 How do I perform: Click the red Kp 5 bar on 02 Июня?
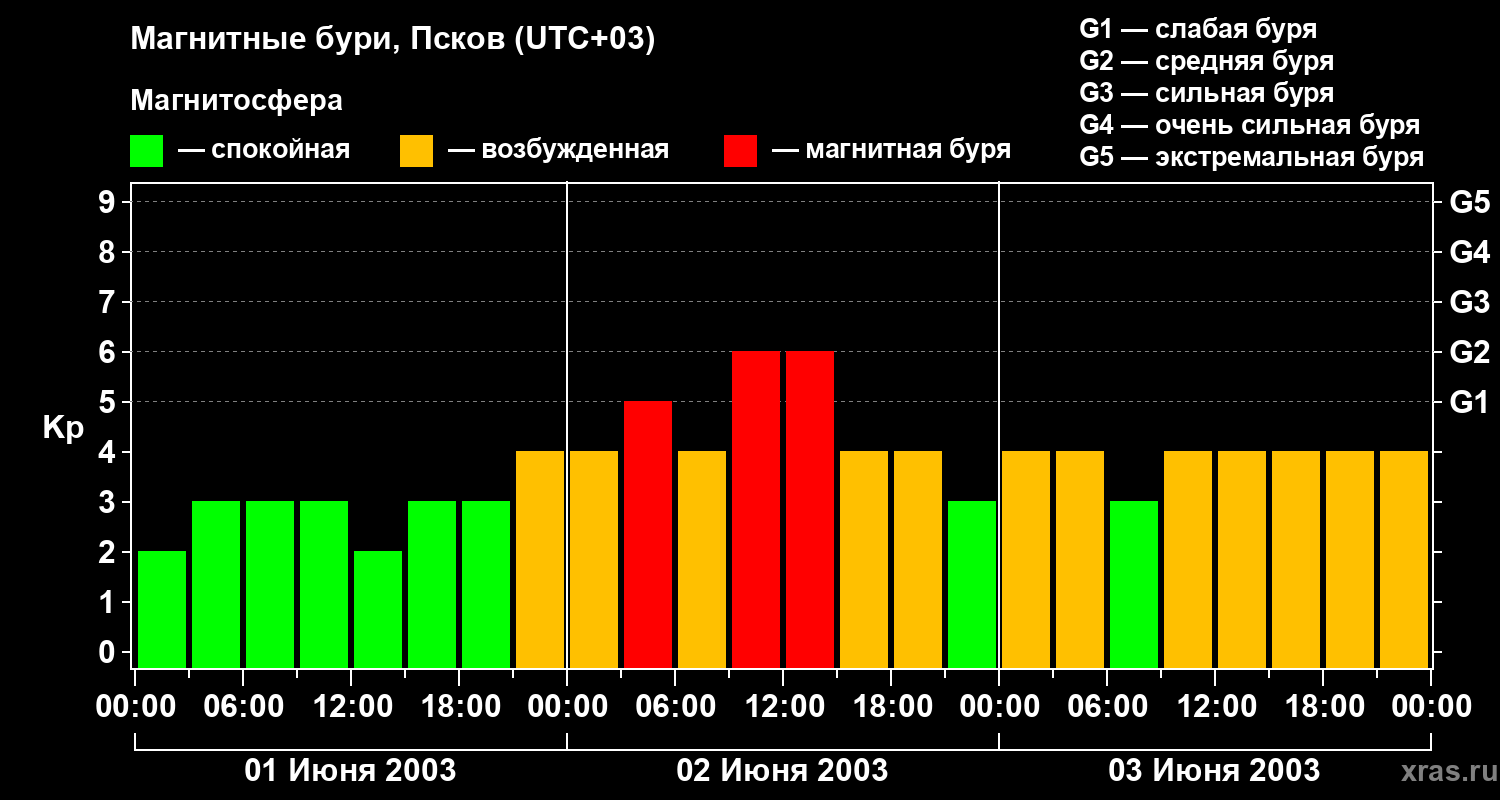point(648,534)
